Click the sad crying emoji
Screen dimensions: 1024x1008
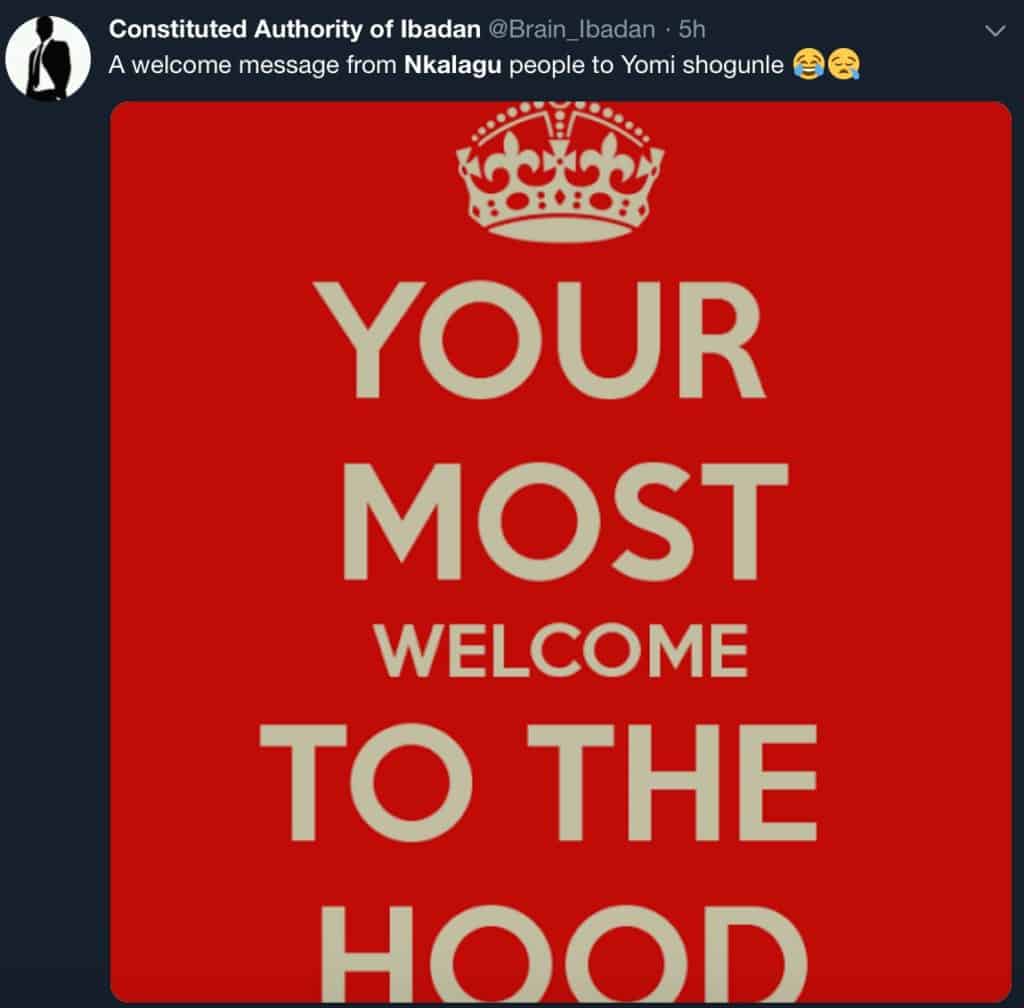pos(844,65)
